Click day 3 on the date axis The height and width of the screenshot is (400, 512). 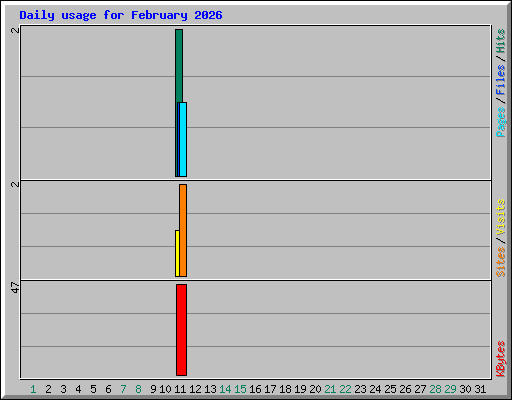(63, 389)
